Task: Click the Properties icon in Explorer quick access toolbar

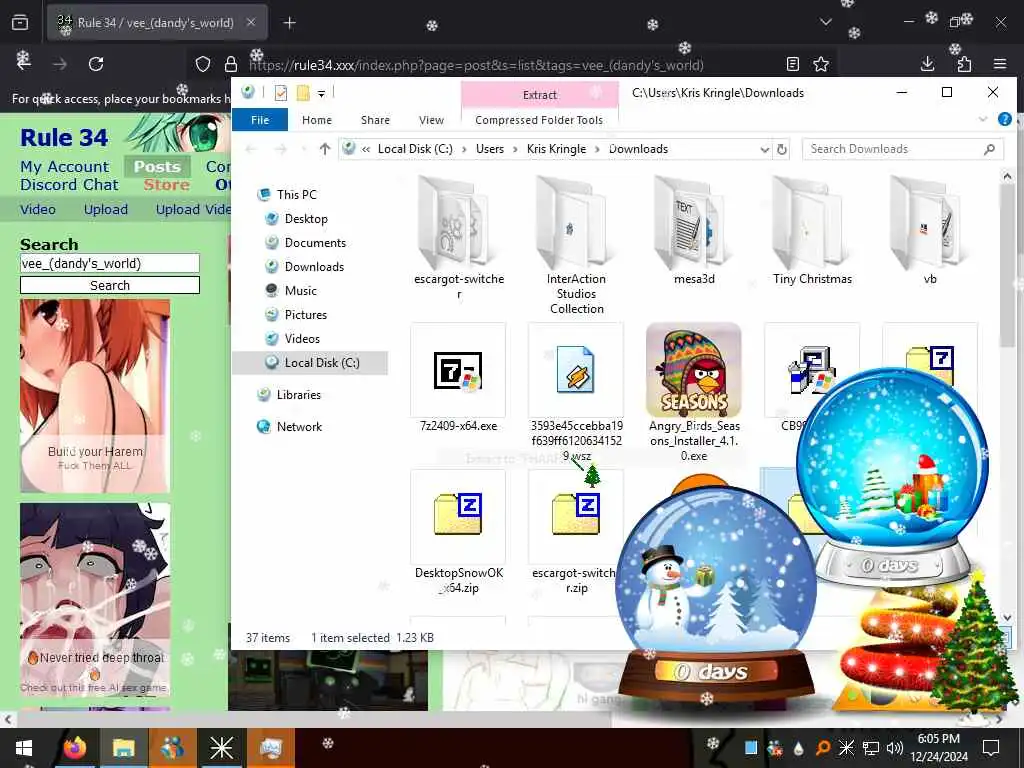Action: [281, 93]
